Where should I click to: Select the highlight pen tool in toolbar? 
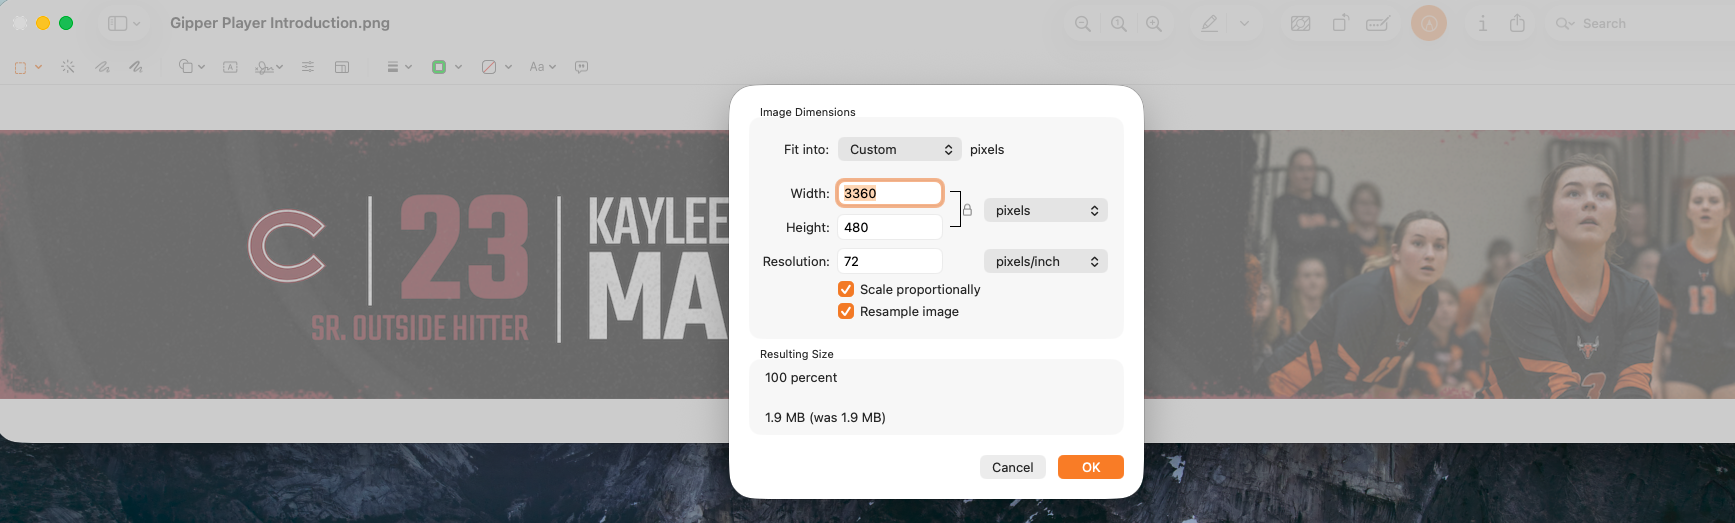pyautogui.click(x=1210, y=24)
